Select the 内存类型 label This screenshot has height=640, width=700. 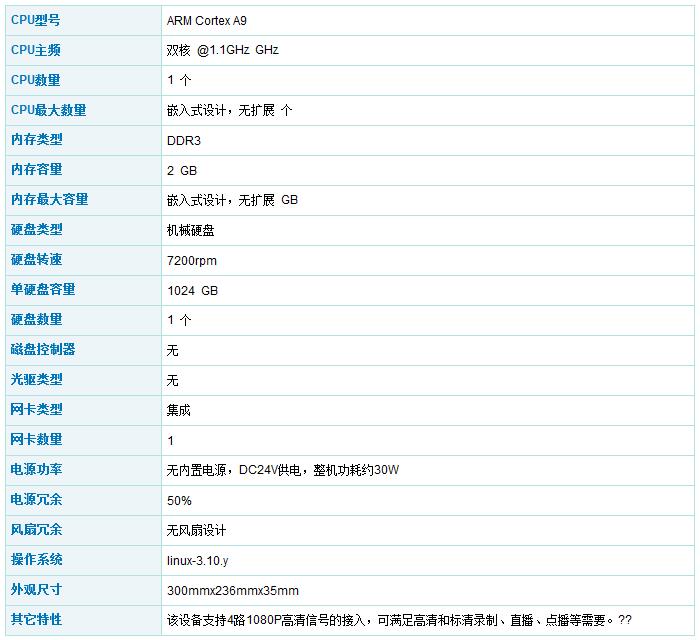[x=36, y=140]
